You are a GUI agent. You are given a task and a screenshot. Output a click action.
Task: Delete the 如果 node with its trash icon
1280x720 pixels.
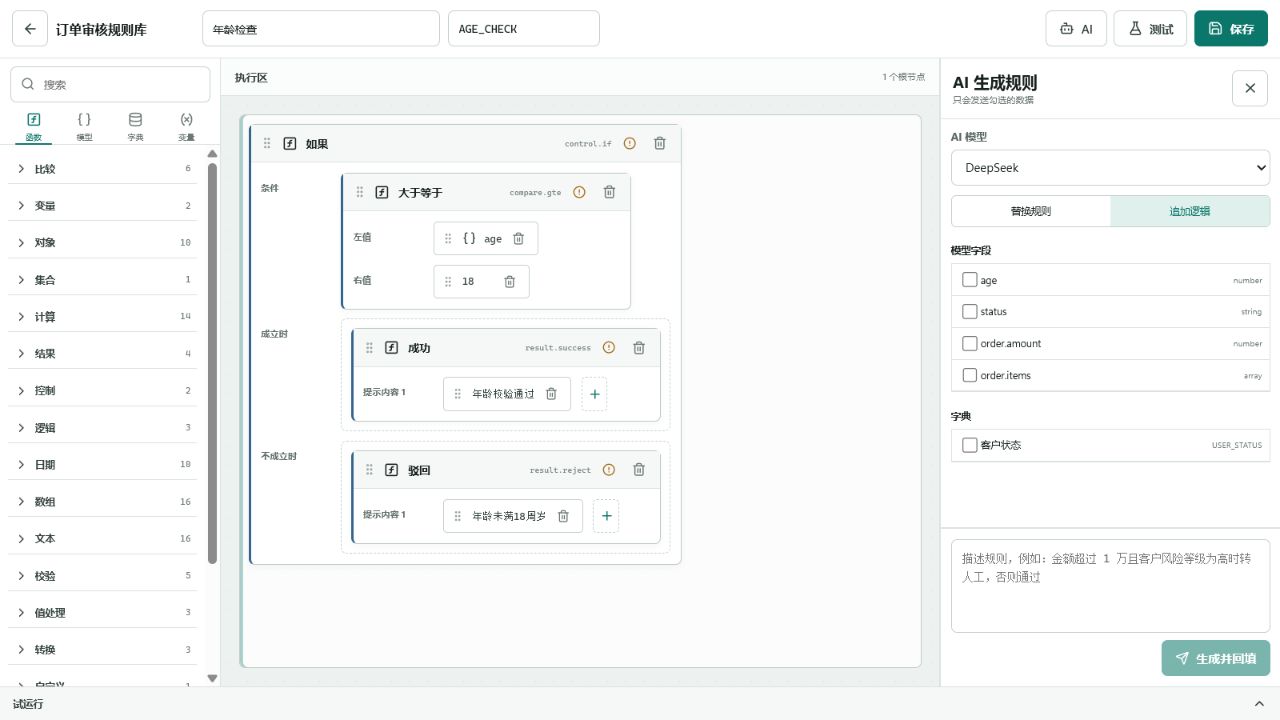tap(660, 143)
